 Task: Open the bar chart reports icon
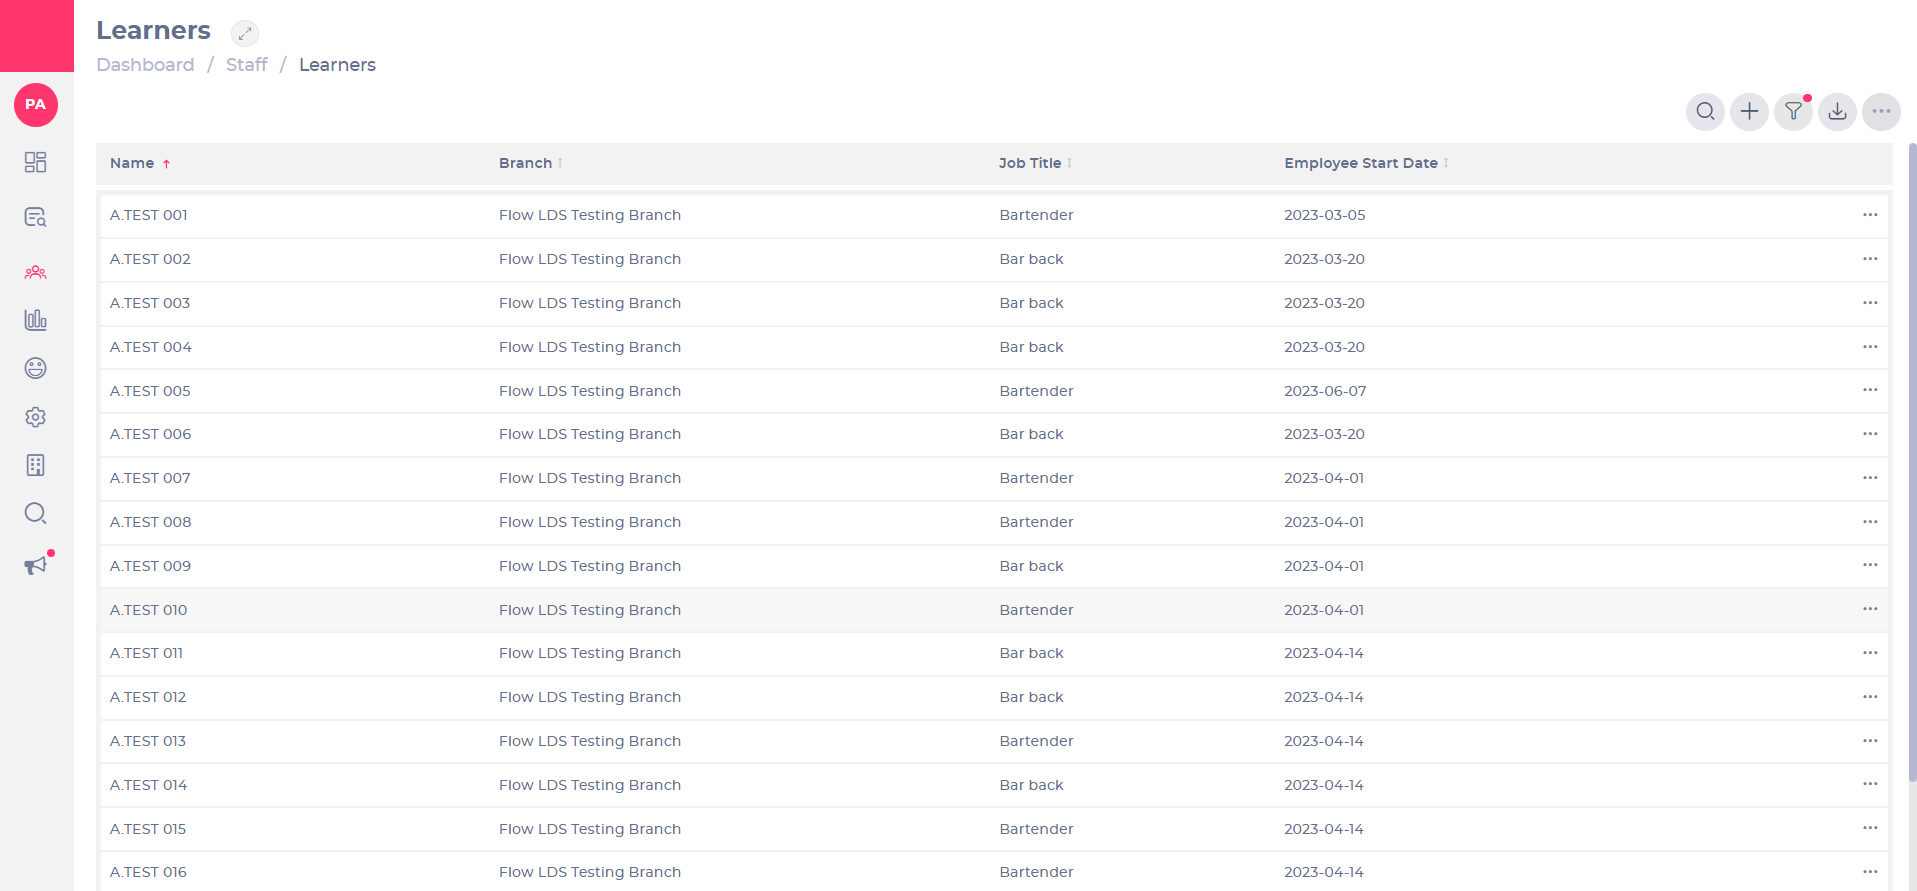tap(36, 320)
